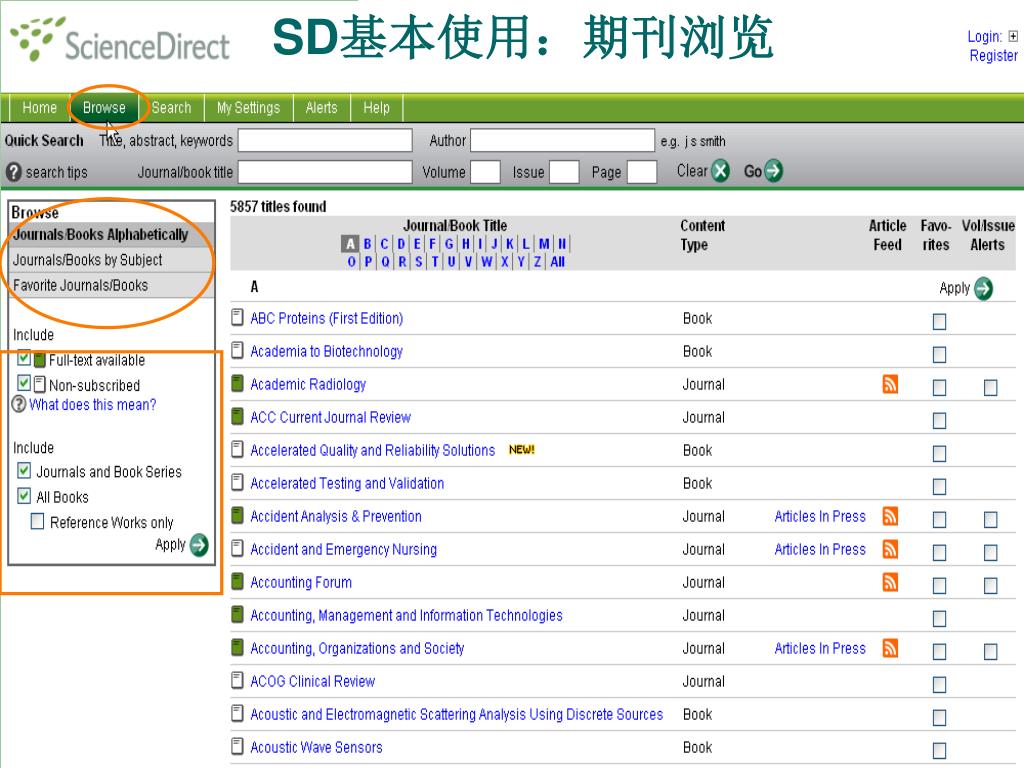The image size is (1024, 768).
Task: Toggle the Non-subscribed checkbox
Action: point(24,383)
